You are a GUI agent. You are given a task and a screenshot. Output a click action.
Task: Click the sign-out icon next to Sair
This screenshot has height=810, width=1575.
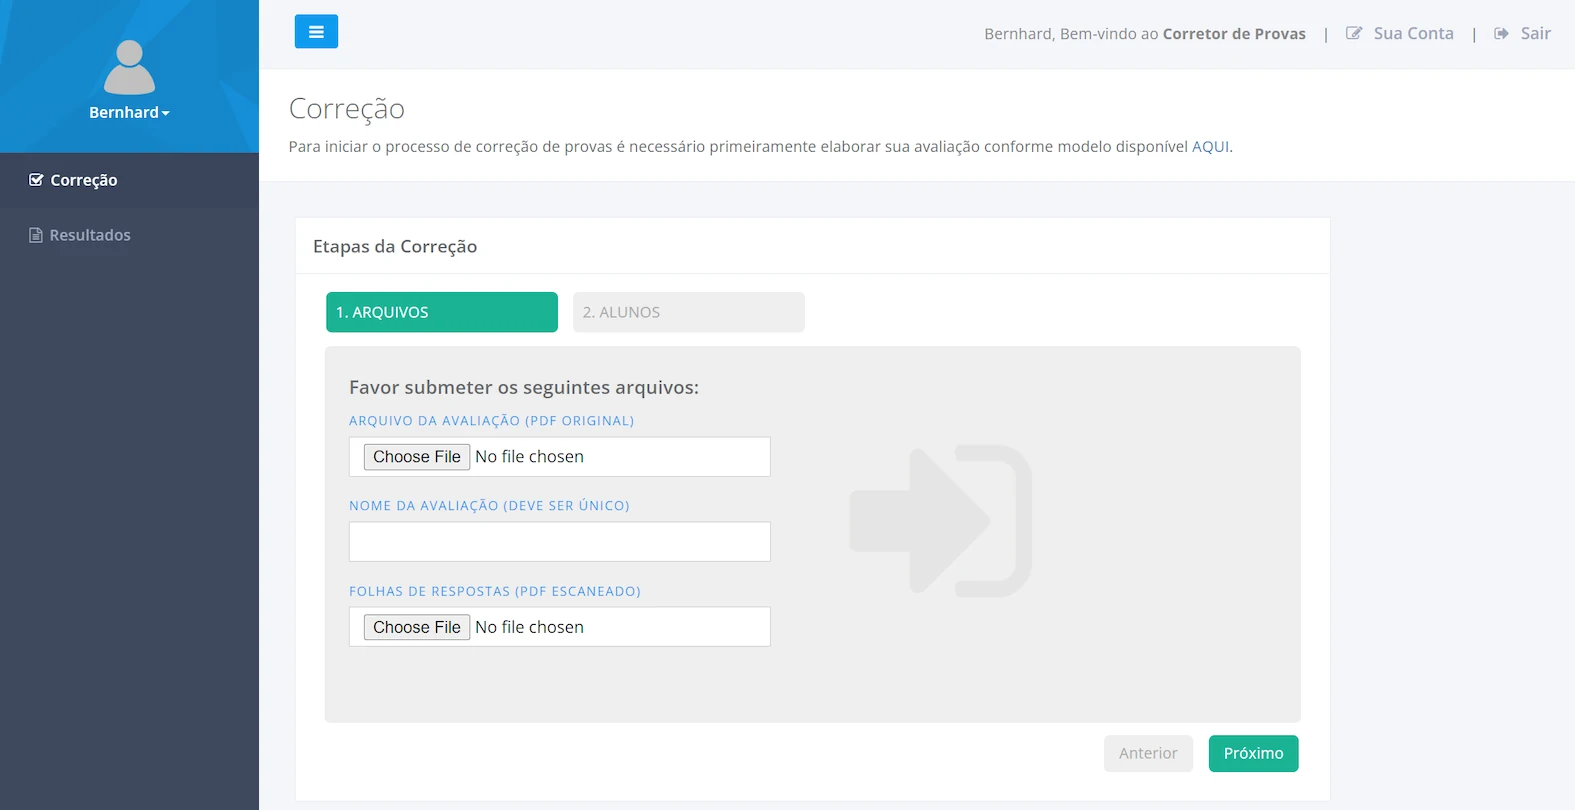(1501, 34)
